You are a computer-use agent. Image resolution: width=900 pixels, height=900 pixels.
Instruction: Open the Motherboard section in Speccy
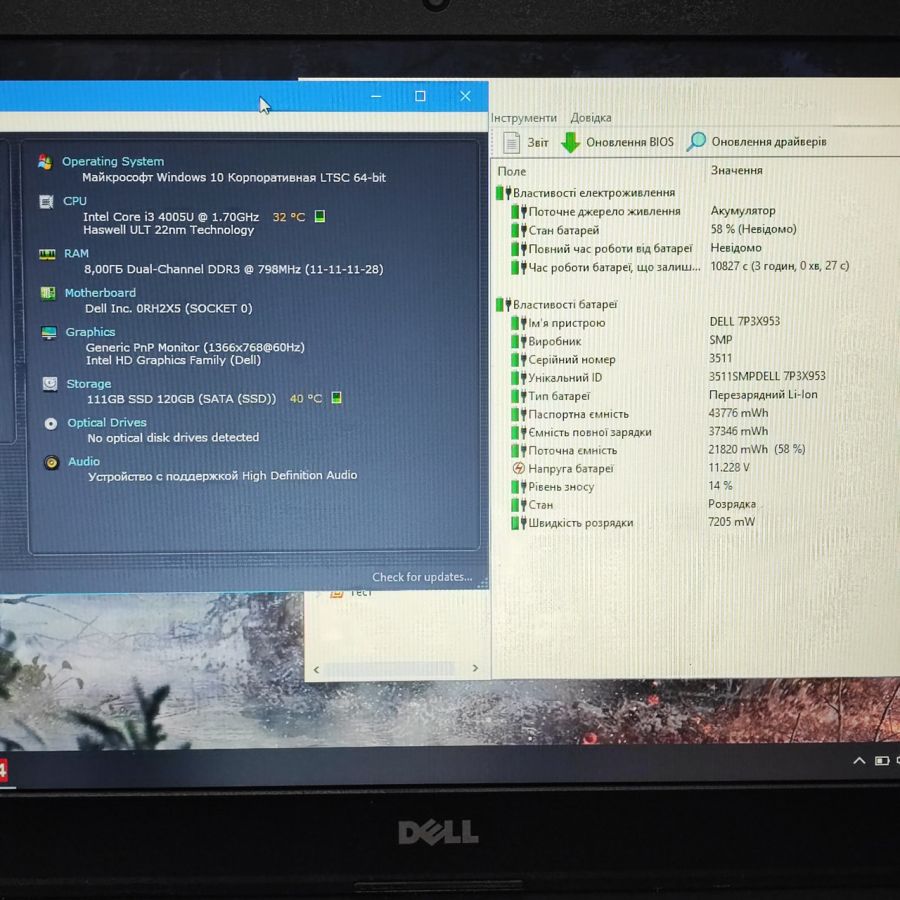coord(100,293)
